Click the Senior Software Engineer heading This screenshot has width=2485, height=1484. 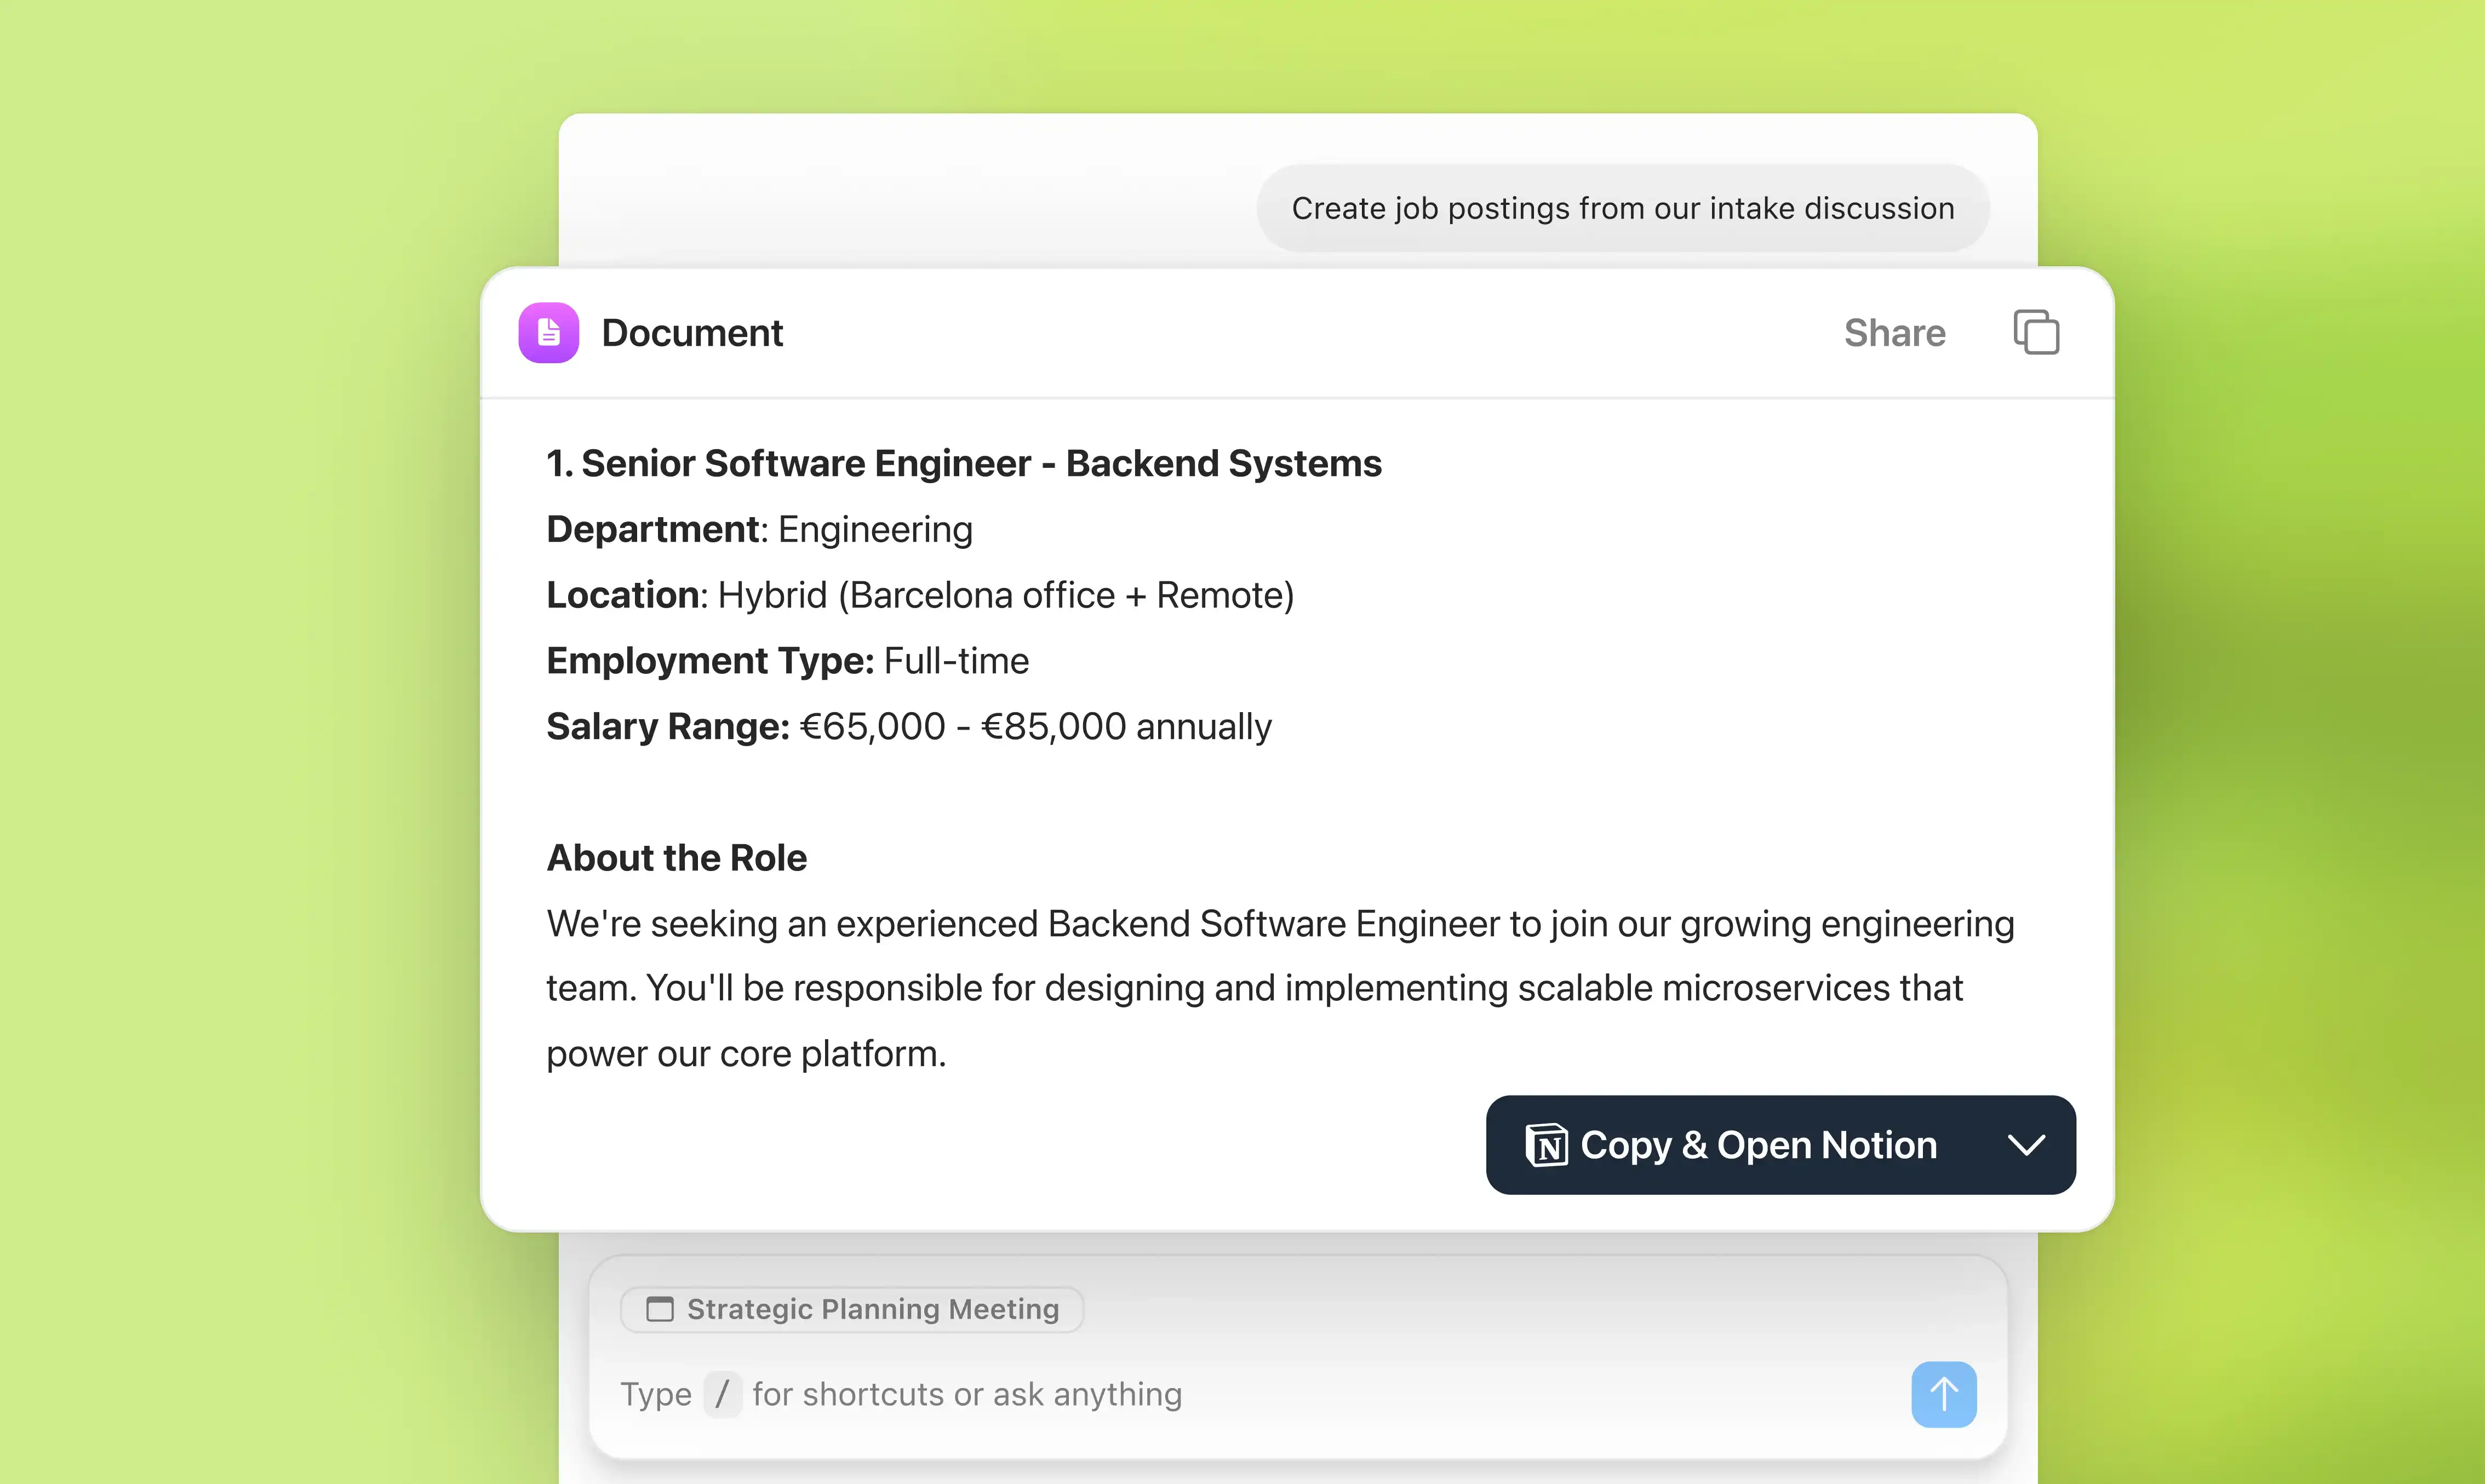[963, 464]
